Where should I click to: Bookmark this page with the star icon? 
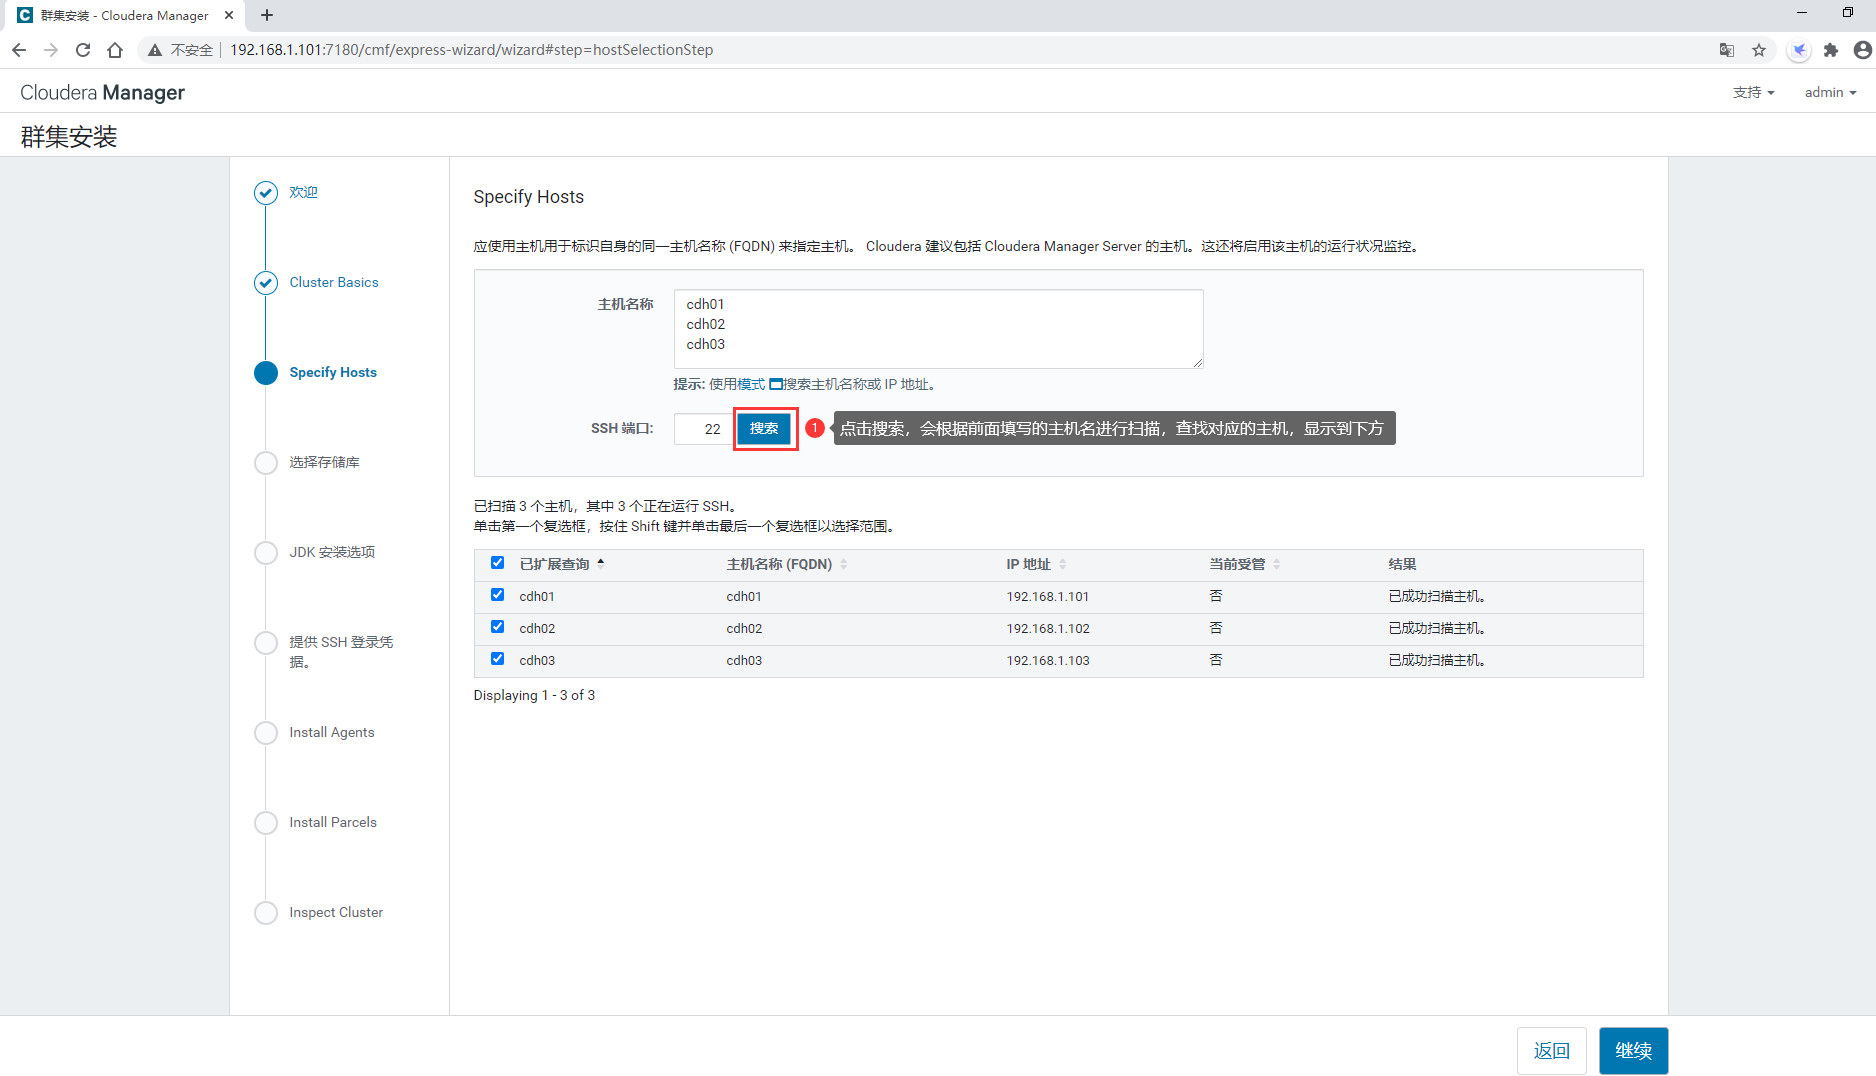click(1759, 50)
